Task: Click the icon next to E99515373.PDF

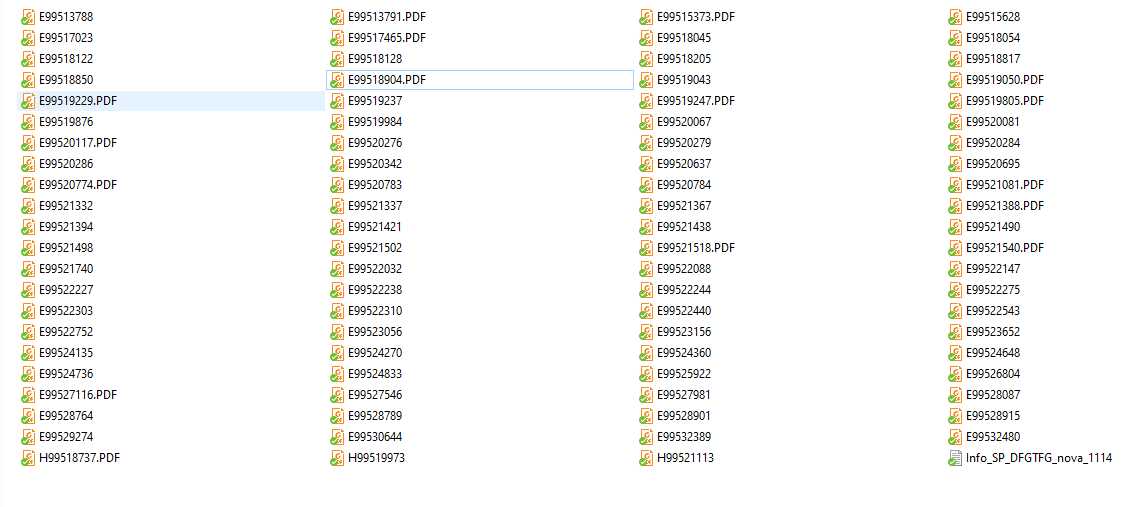Action: [646, 17]
